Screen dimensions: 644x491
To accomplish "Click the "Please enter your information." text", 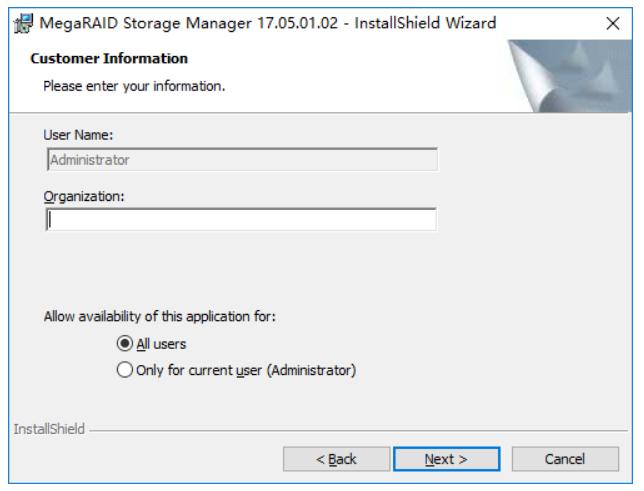I will point(134,86).
